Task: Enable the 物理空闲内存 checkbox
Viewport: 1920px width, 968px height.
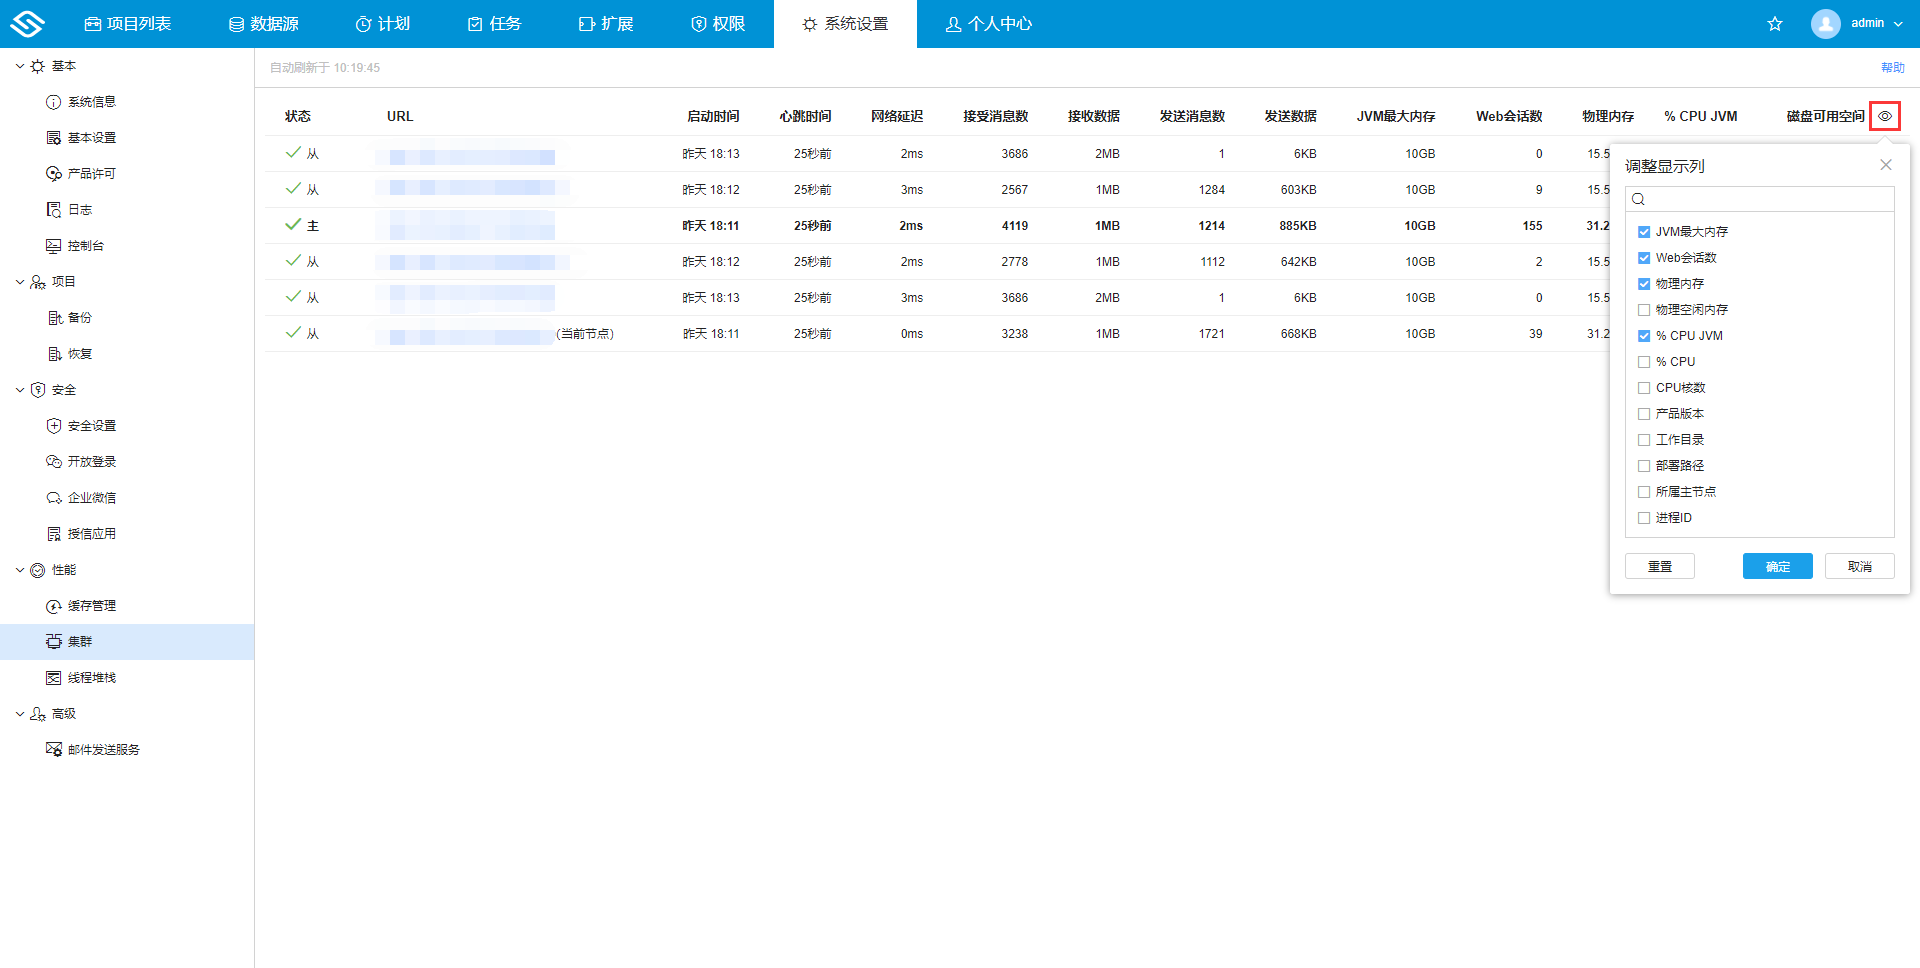Action: coord(1644,310)
